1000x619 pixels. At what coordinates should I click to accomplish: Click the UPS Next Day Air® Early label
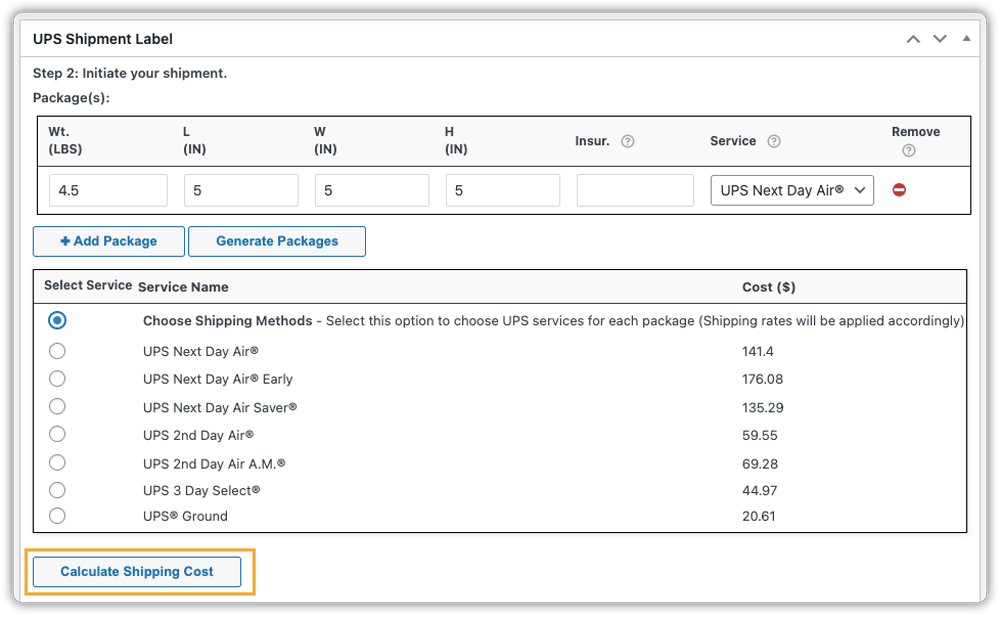coord(217,379)
